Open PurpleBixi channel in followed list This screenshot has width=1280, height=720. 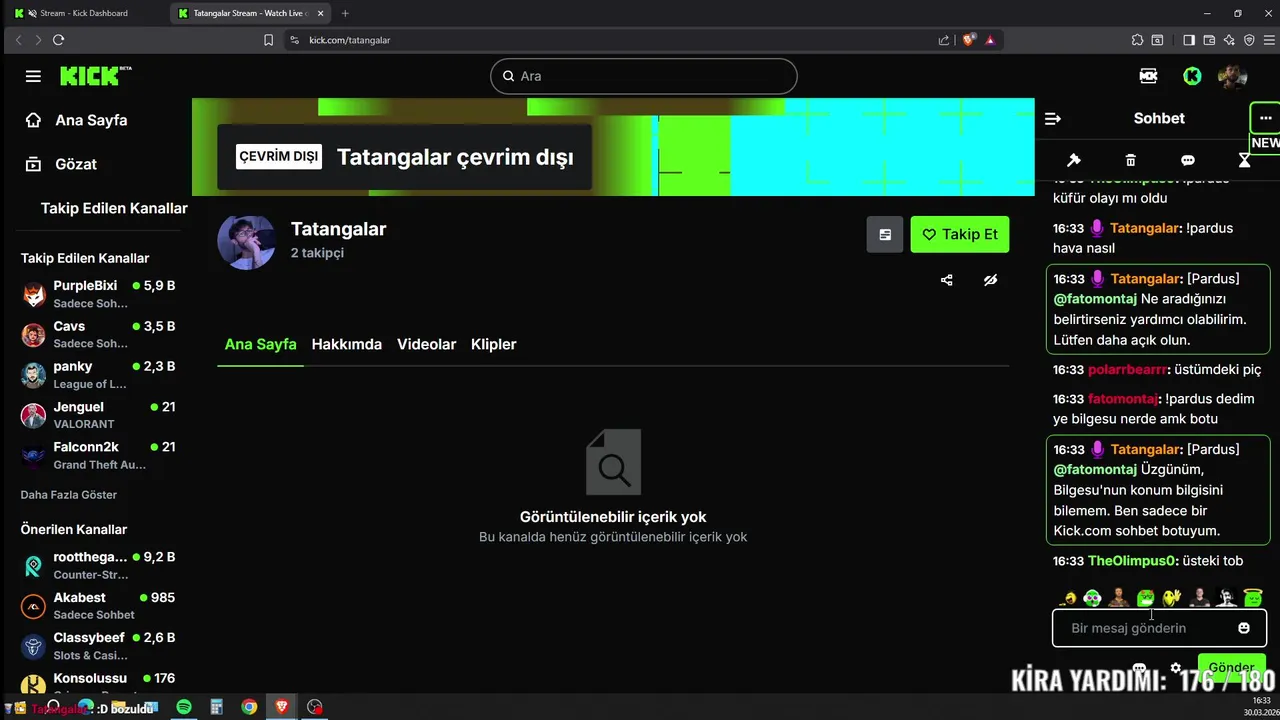click(98, 294)
